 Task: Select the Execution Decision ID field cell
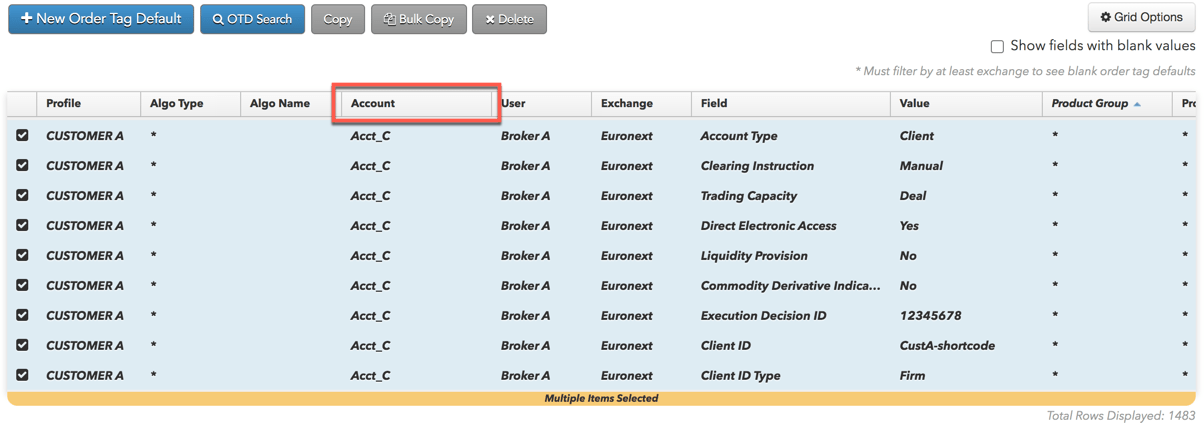(791, 315)
